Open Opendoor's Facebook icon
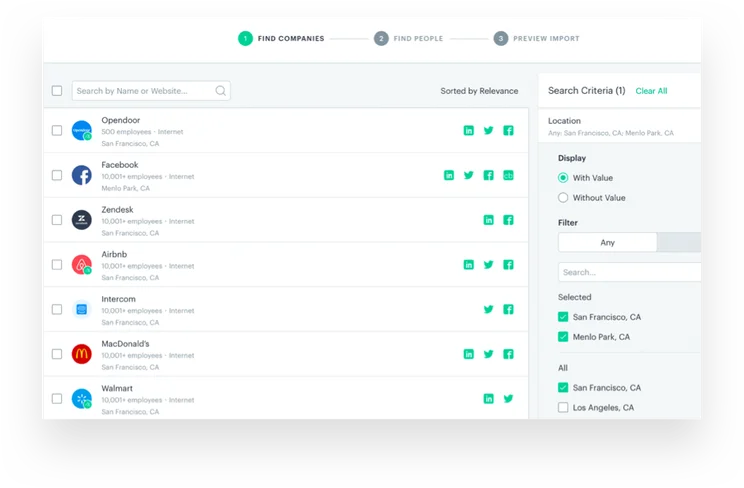The image size is (744, 488). [508, 131]
